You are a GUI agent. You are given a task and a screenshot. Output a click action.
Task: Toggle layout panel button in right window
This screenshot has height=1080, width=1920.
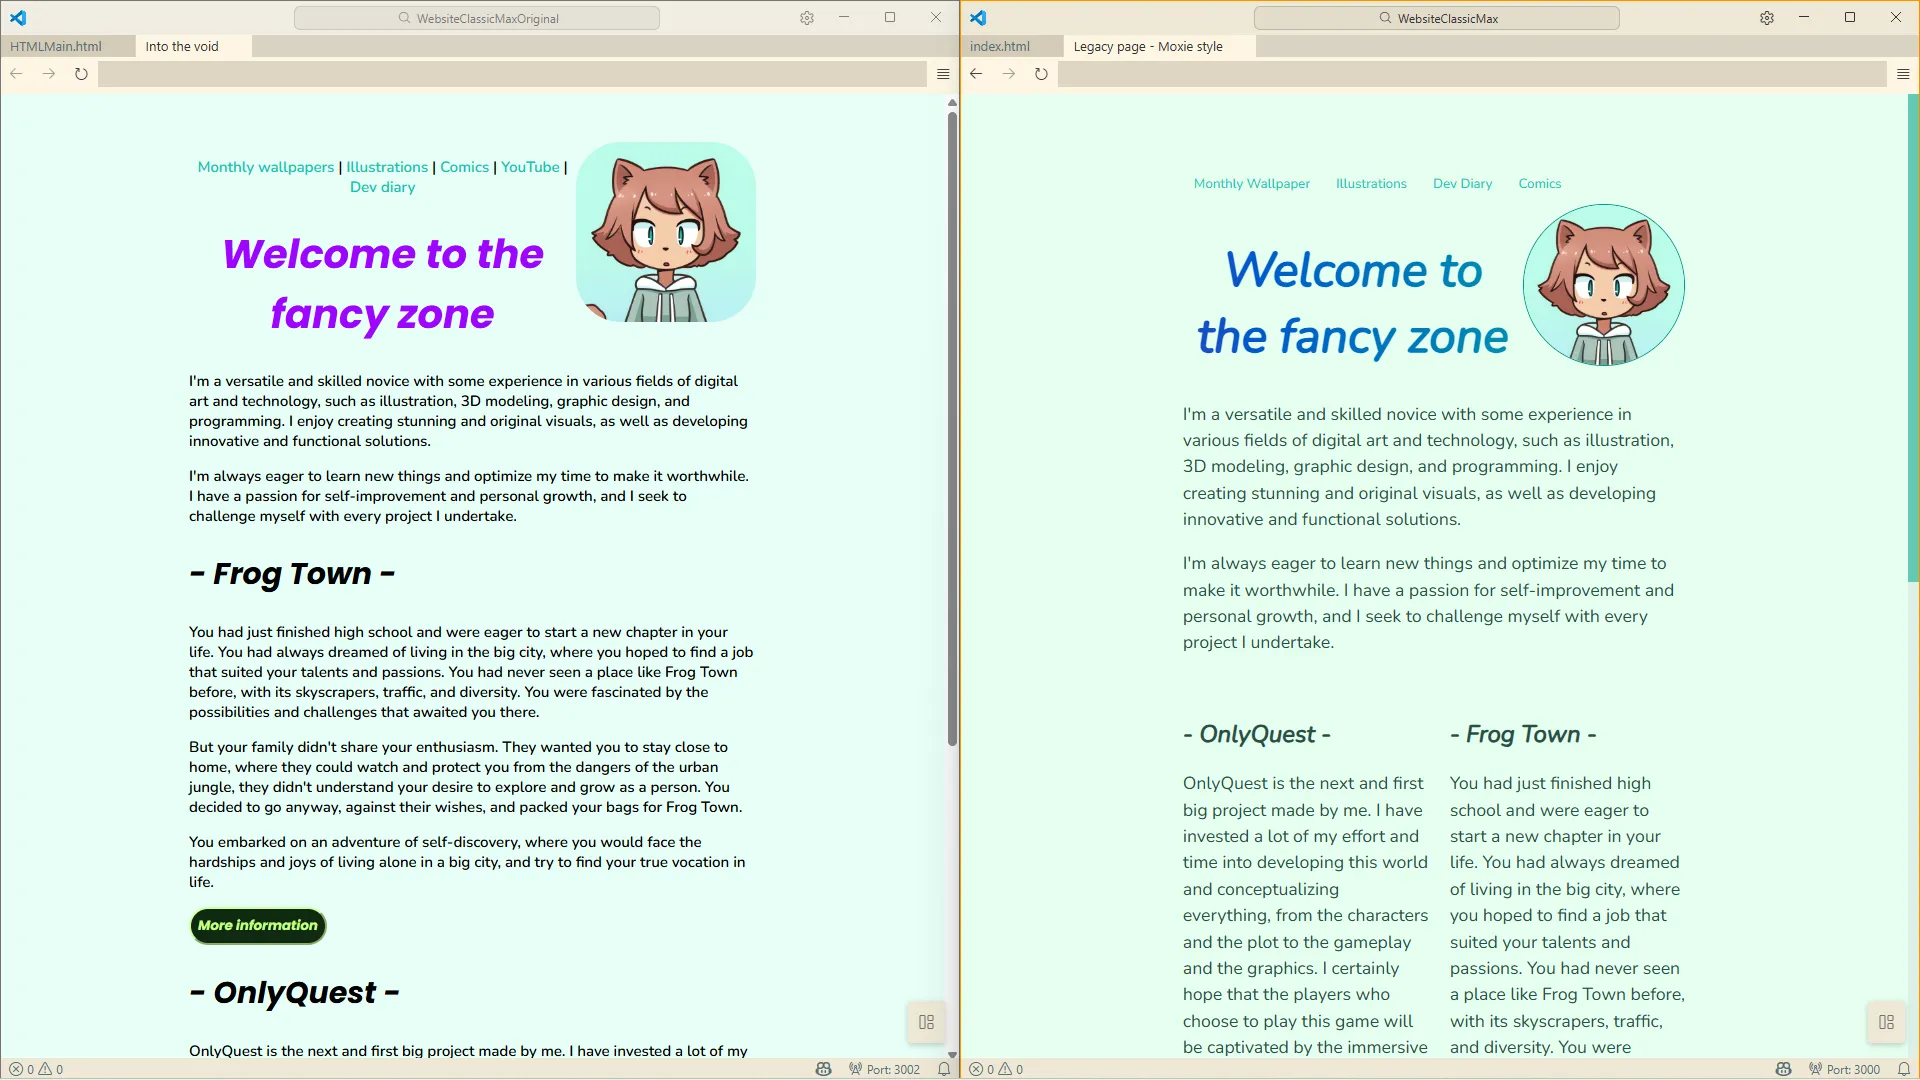(1886, 1022)
